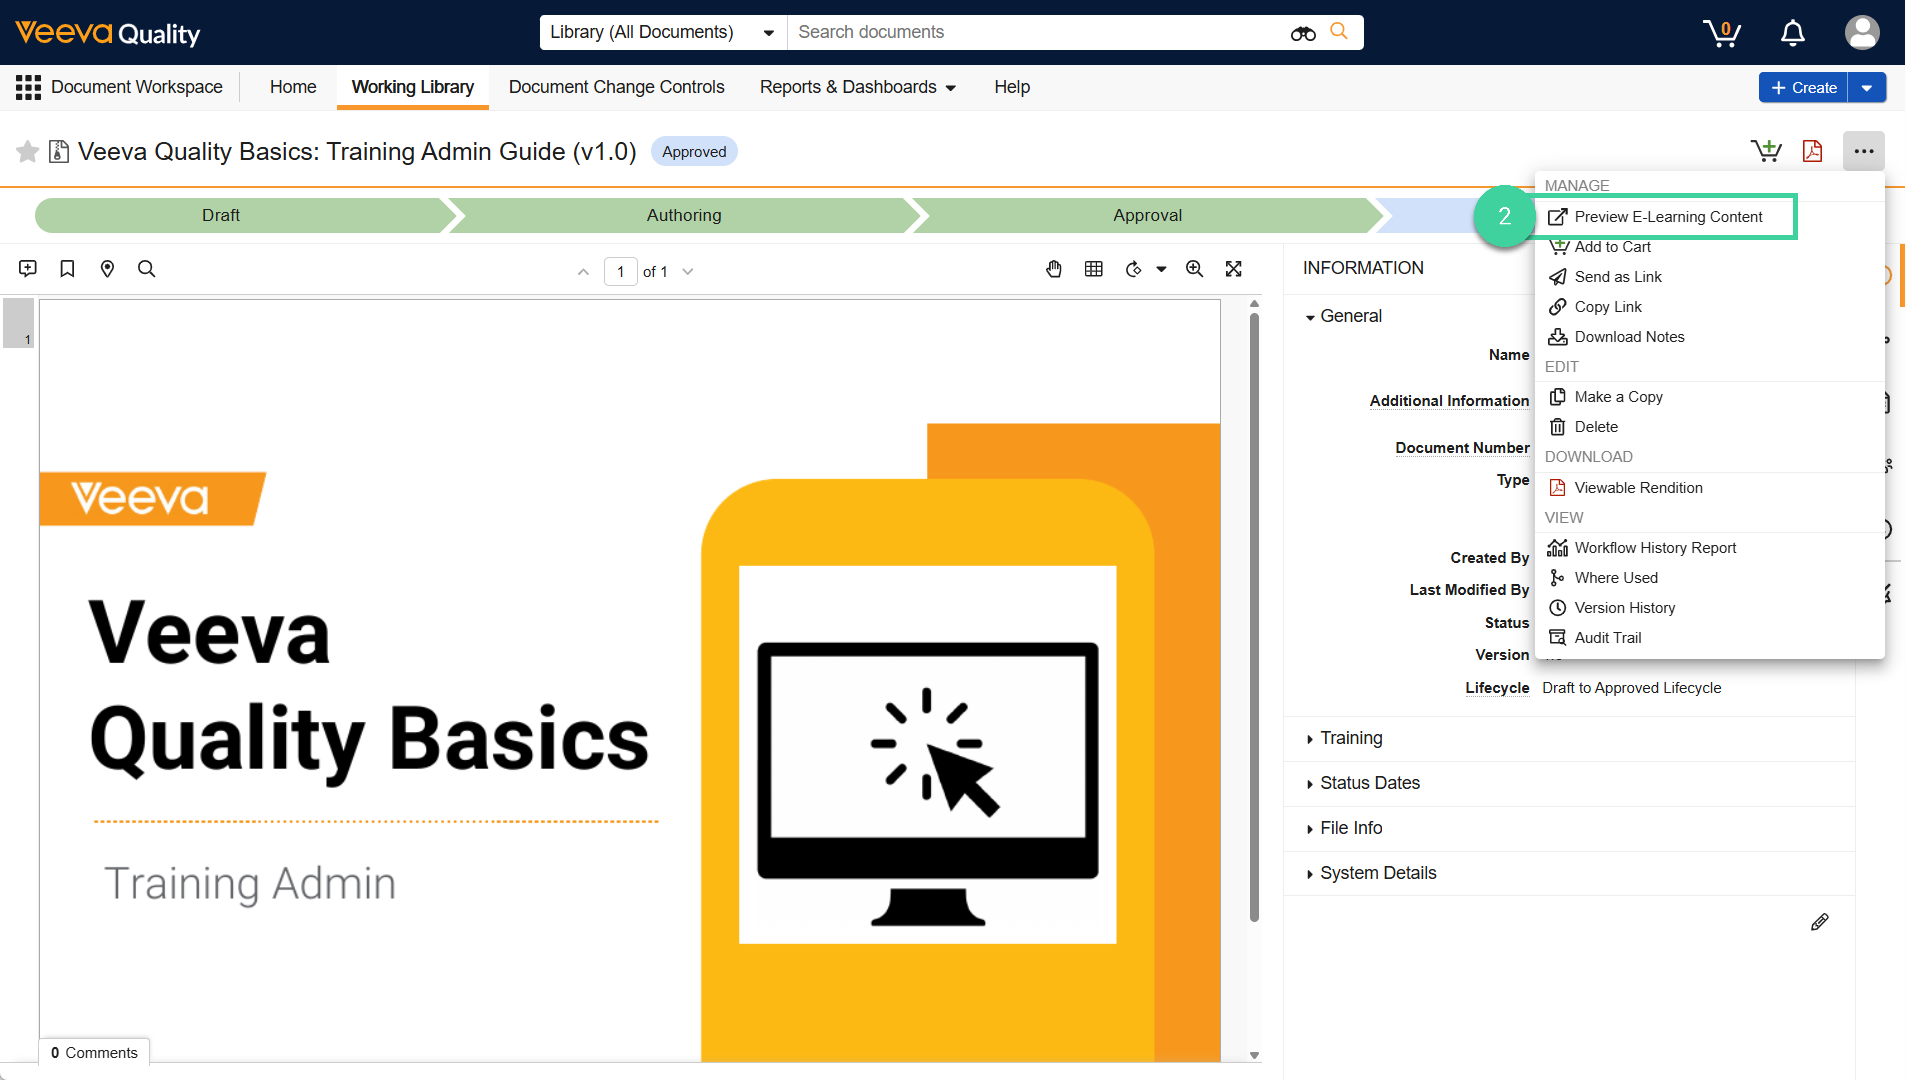The height and width of the screenshot is (1080, 1906).
Task: Choose Copy Link menu item
Action: (1710, 307)
